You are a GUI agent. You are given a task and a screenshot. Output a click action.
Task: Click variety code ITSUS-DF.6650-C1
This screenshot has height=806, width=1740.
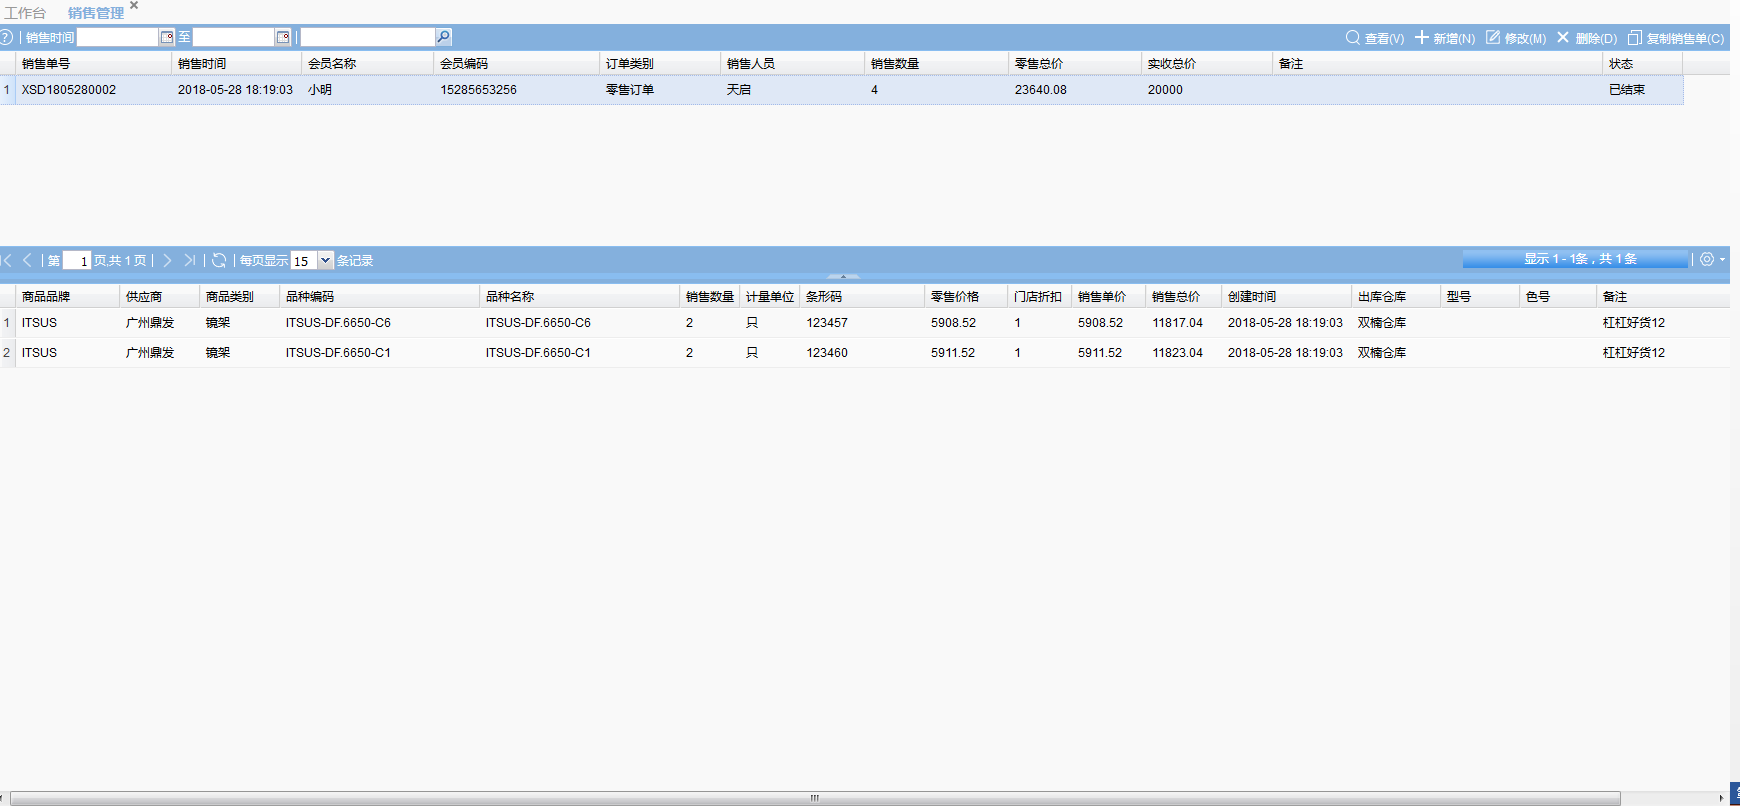338,353
